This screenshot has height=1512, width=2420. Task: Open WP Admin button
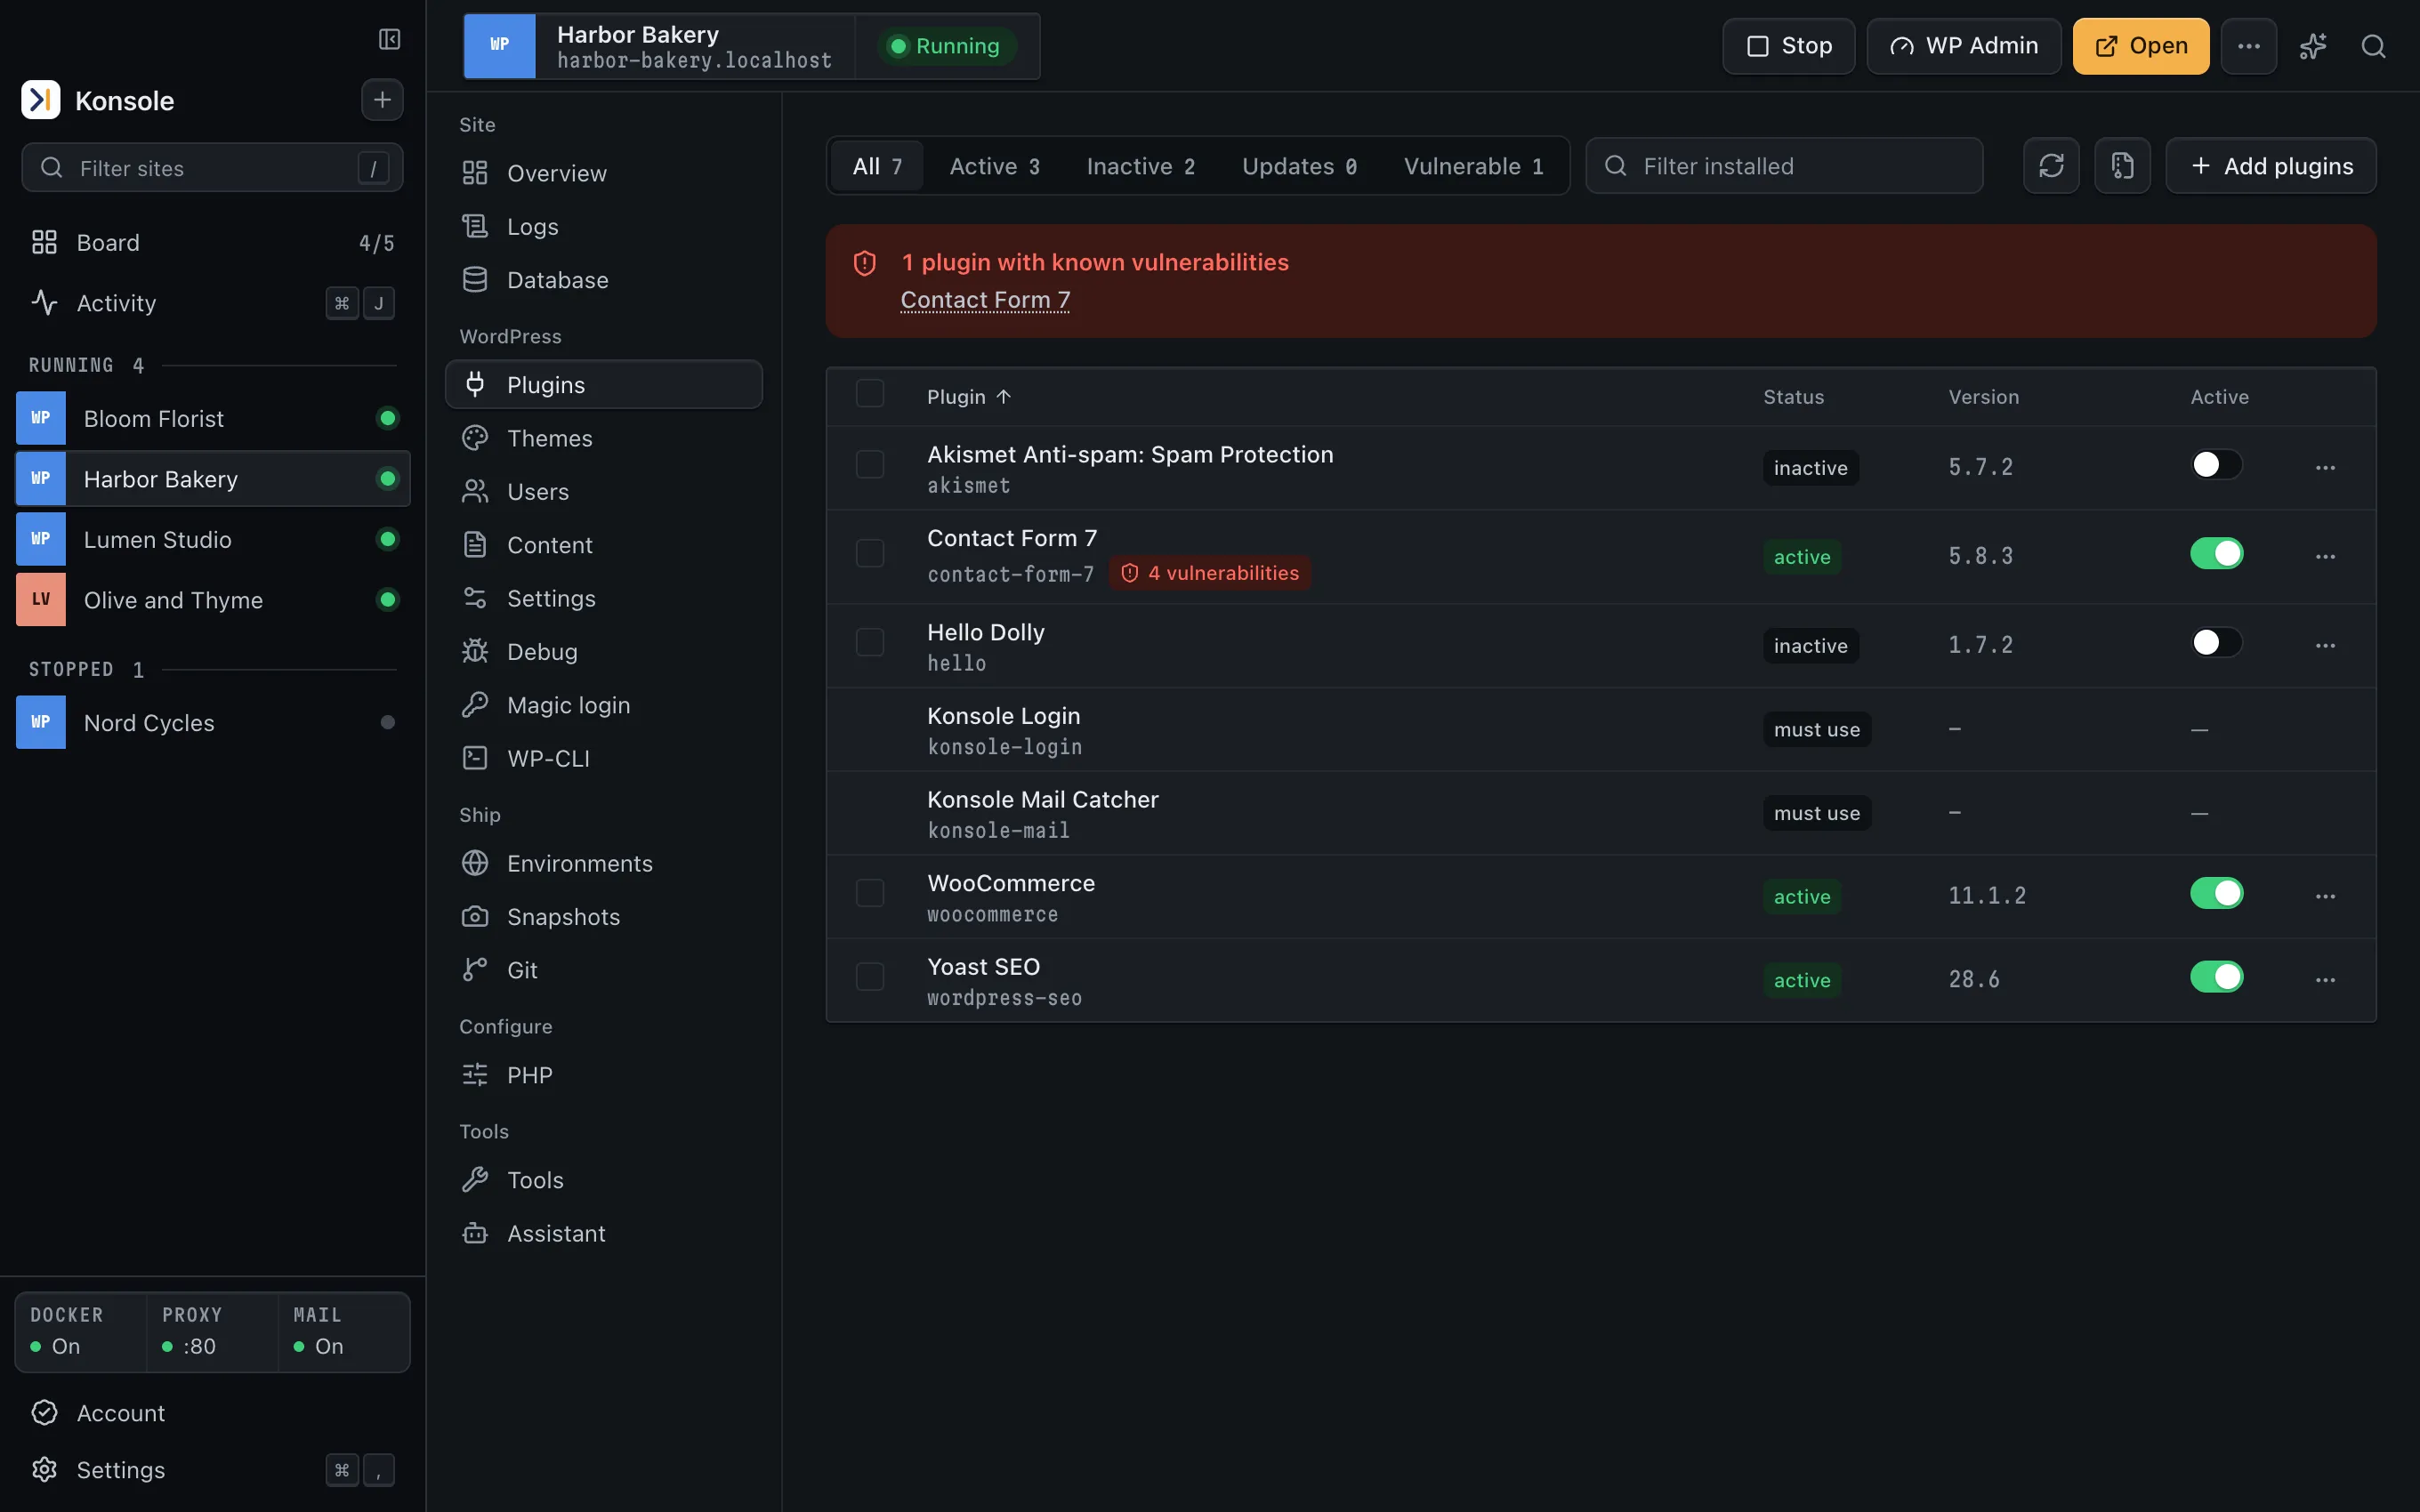(1964, 46)
